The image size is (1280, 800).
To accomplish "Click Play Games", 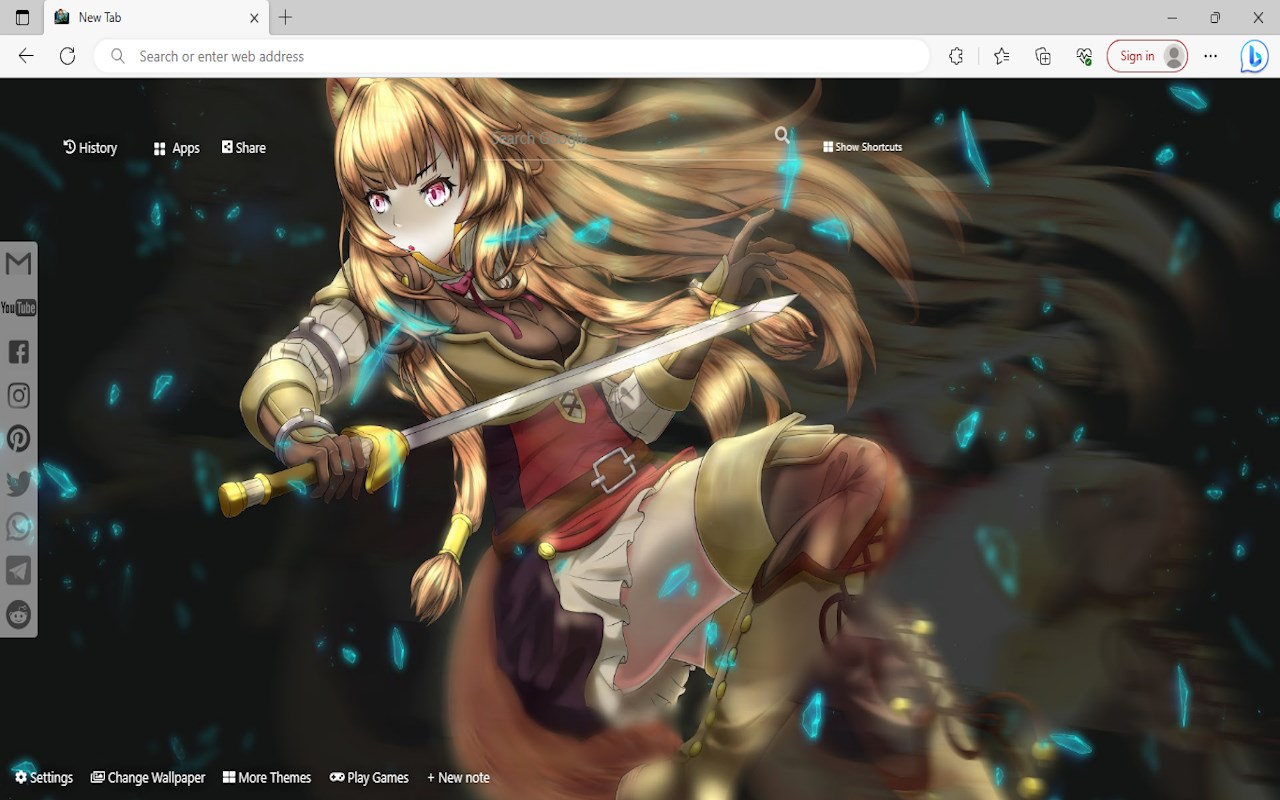I will click(x=369, y=777).
